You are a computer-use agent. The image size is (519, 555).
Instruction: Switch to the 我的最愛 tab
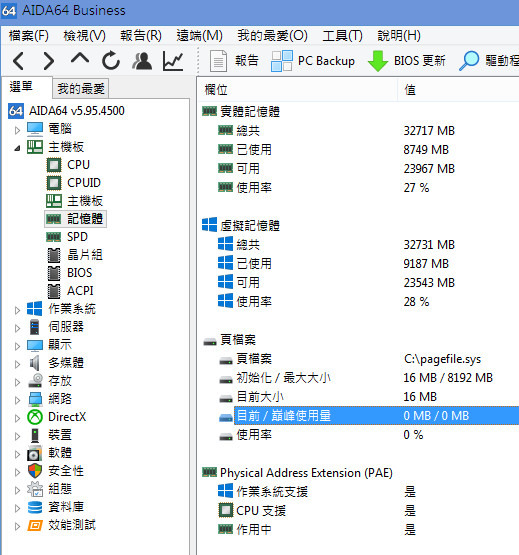(x=81, y=88)
